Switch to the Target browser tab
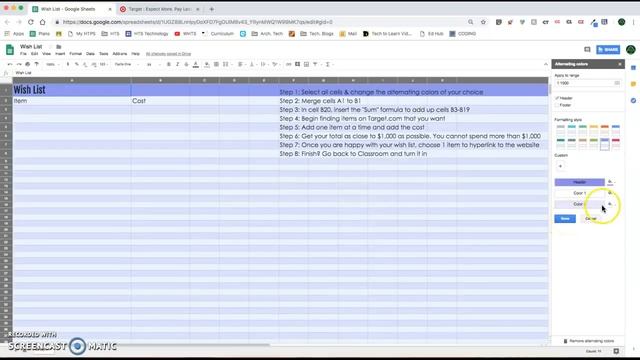 click(160, 9)
